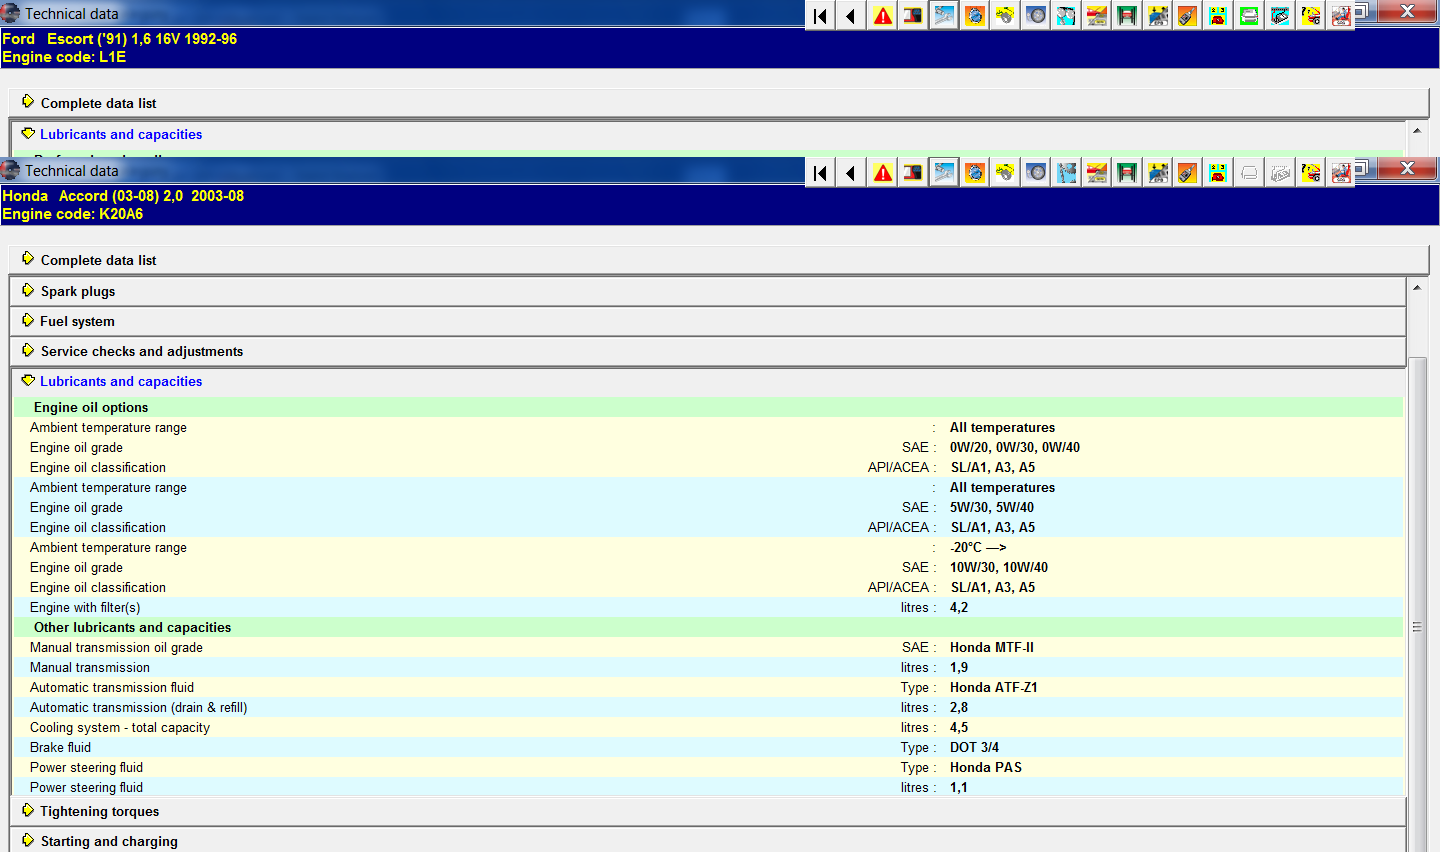The image size is (1440, 852).
Task: Open Complete data list in Honda window
Action: pos(98,260)
